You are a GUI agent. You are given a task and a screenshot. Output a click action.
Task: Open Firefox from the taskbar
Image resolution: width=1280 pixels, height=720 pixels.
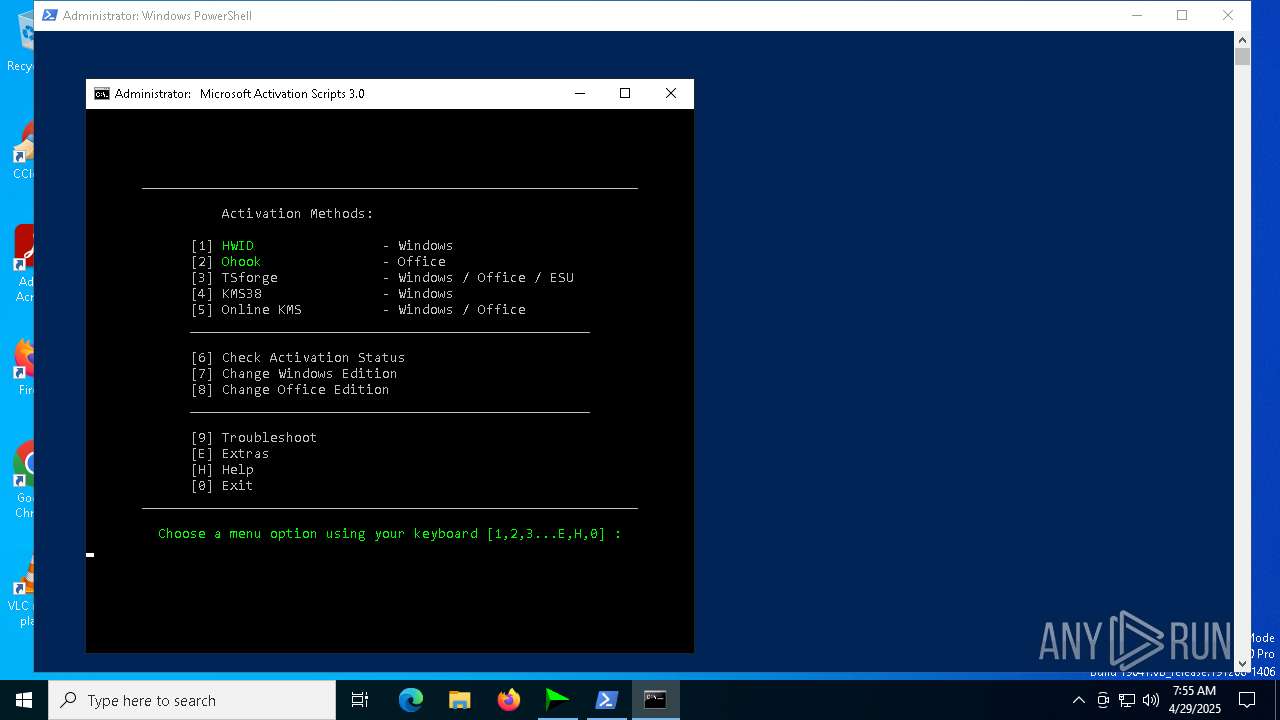[509, 700]
